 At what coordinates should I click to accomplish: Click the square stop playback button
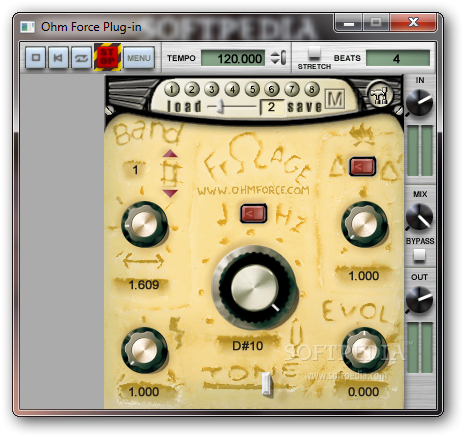pyautogui.click(x=36, y=58)
